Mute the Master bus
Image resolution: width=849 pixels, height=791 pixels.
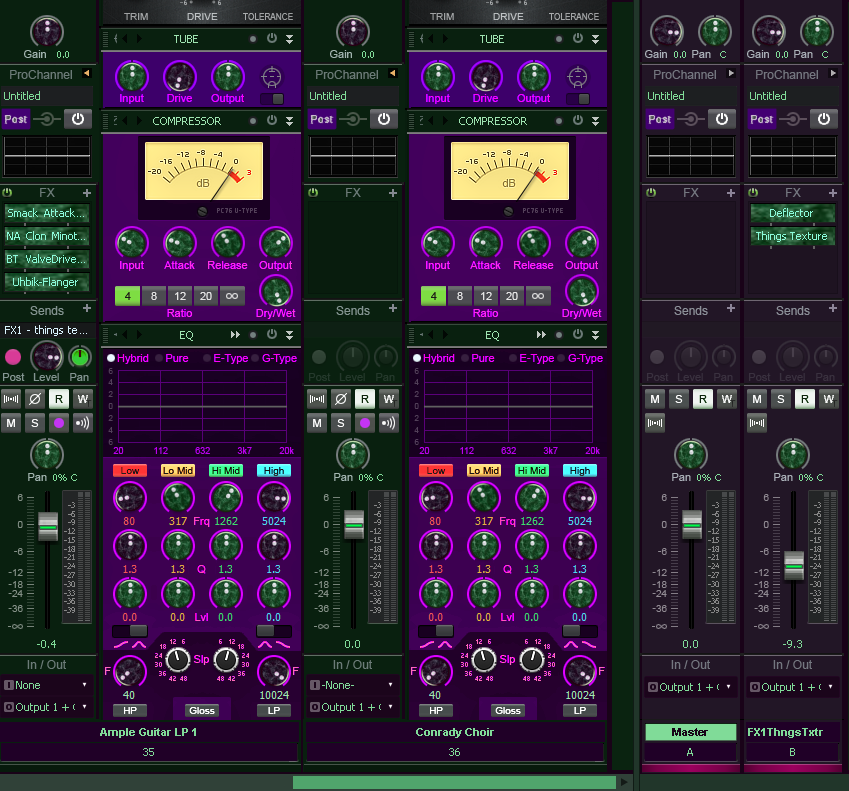click(x=655, y=400)
